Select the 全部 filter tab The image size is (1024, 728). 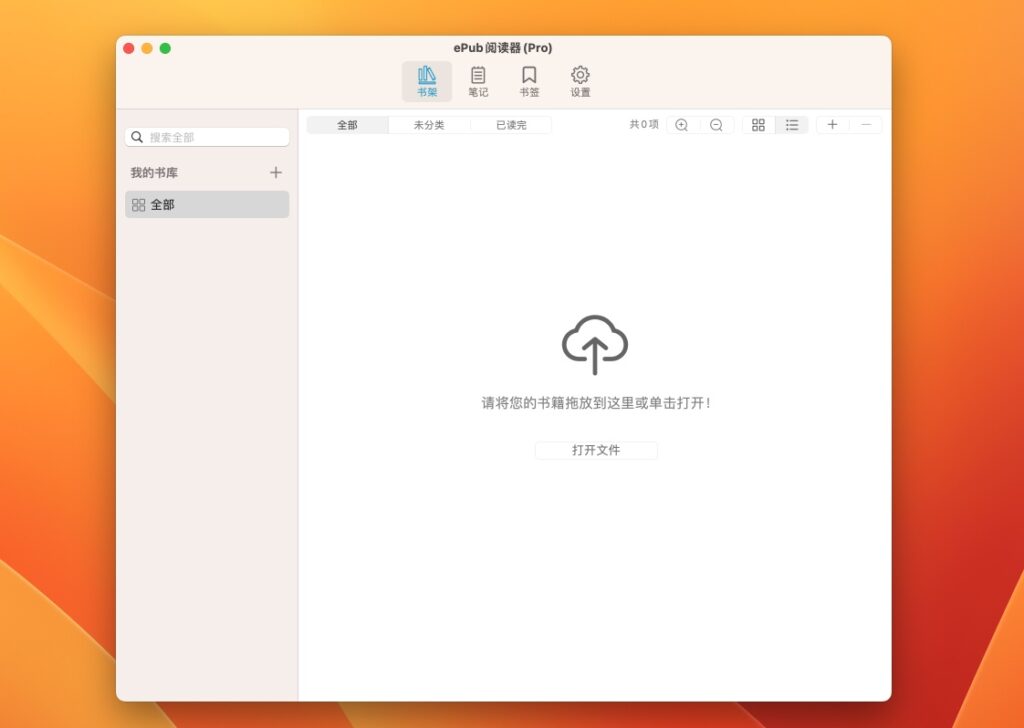point(347,124)
